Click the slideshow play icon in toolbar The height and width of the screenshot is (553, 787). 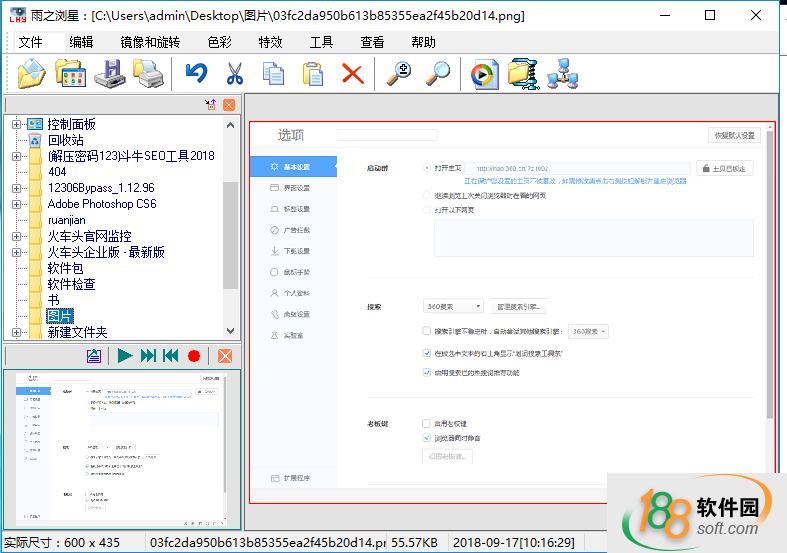coord(484,73)
